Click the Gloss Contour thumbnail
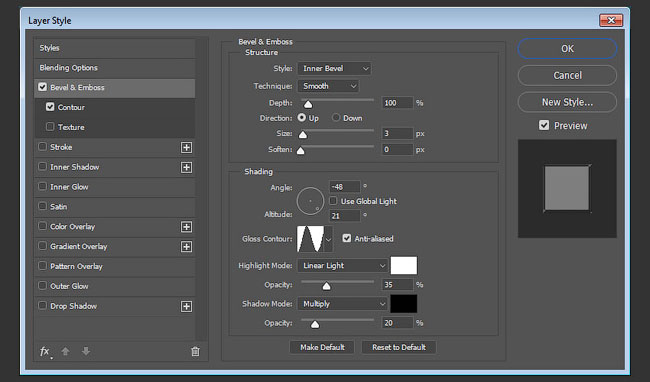This screenshot has width=650, height=382. (x=310, y=239)
